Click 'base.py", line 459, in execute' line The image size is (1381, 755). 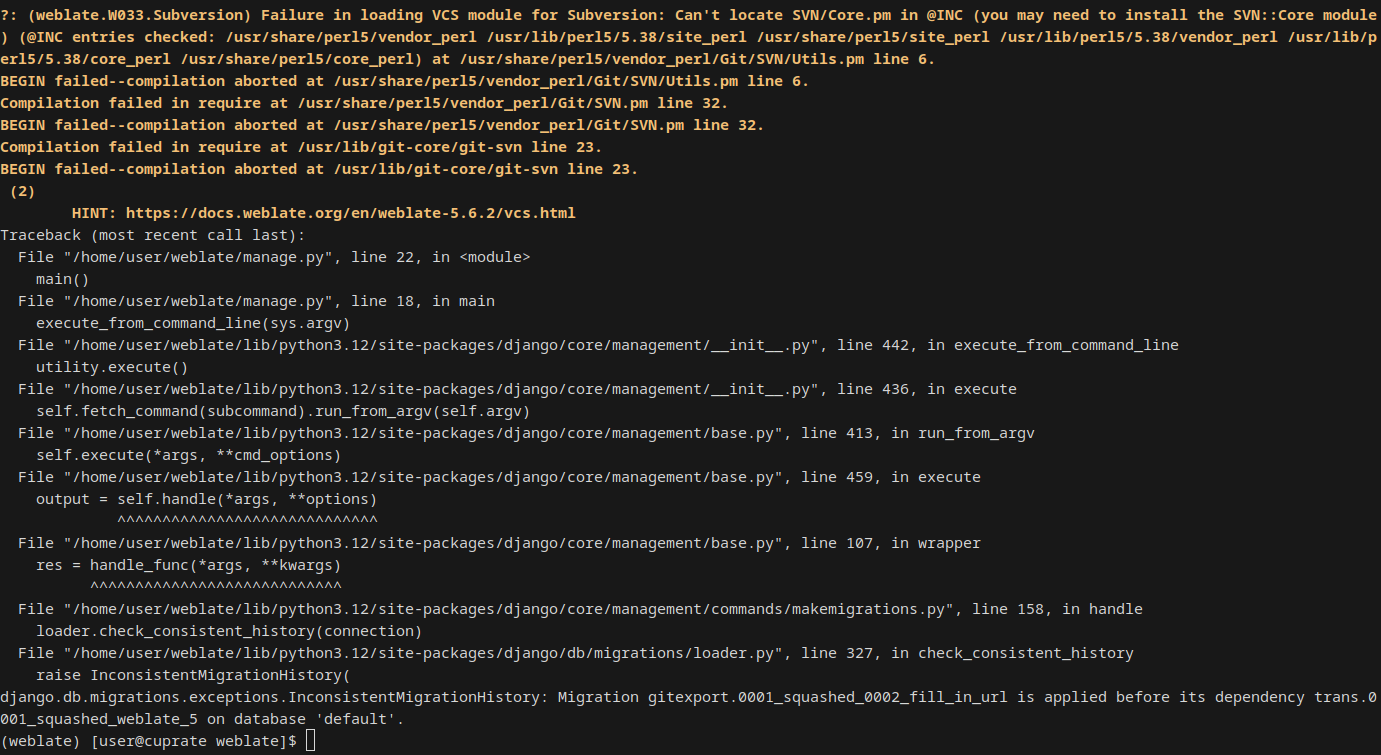tap(499, 477)
